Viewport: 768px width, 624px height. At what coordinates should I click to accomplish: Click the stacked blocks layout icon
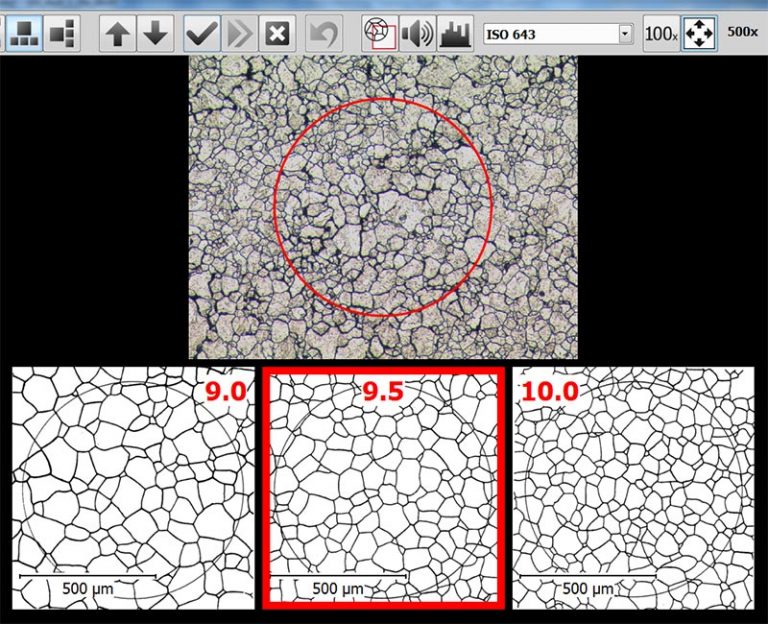point(23,34)
